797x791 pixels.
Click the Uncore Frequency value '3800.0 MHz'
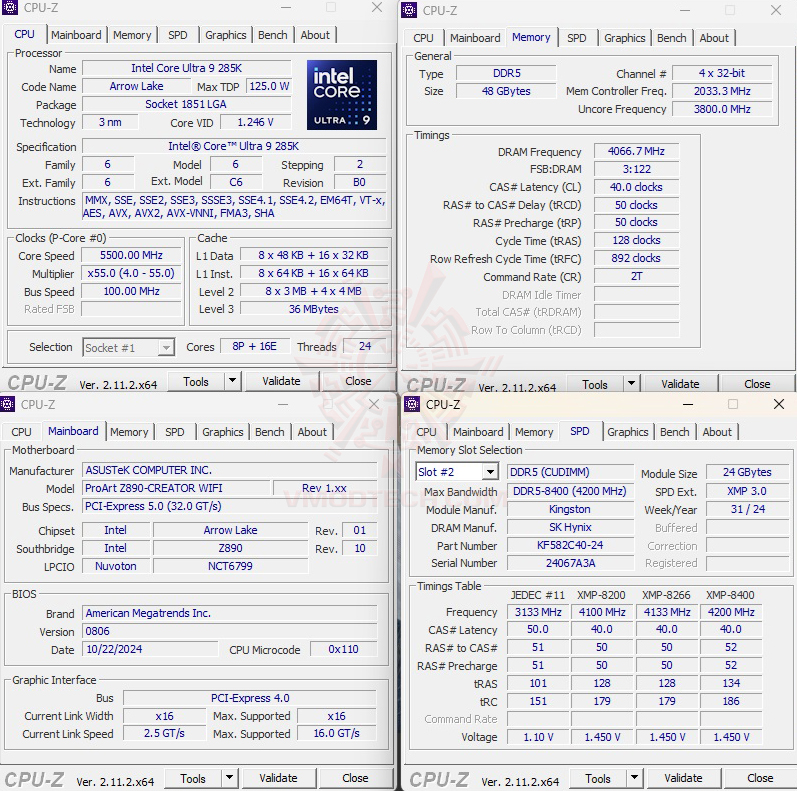[x=722, y=109]
